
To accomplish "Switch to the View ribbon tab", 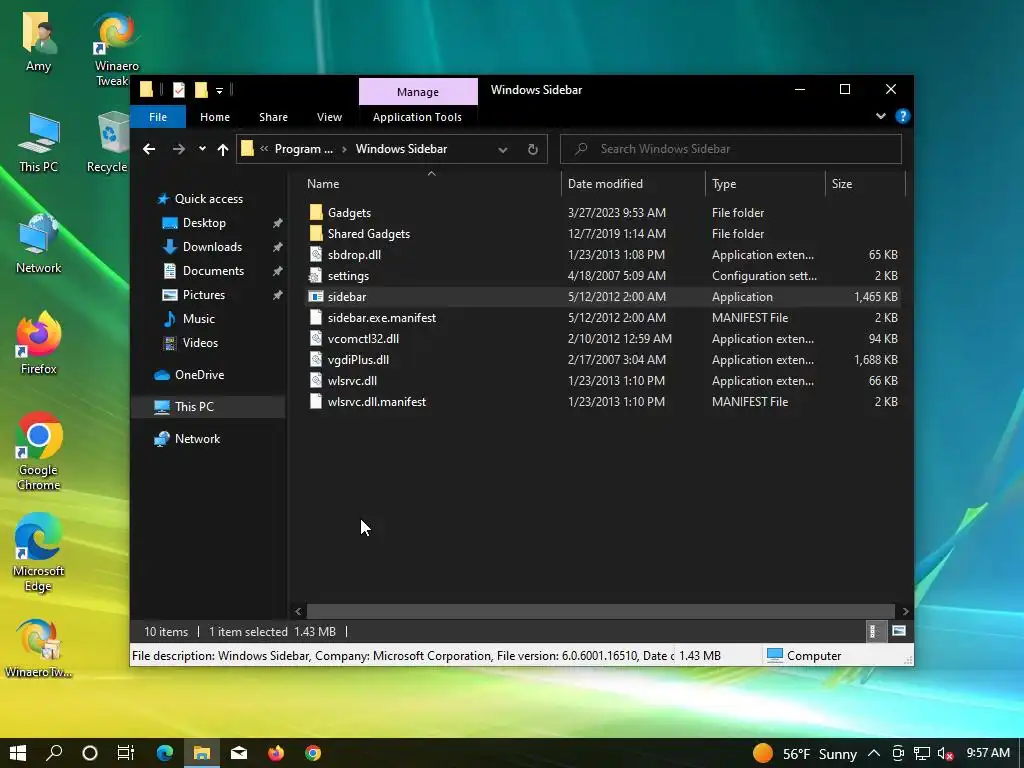I will tap(329, 117).
